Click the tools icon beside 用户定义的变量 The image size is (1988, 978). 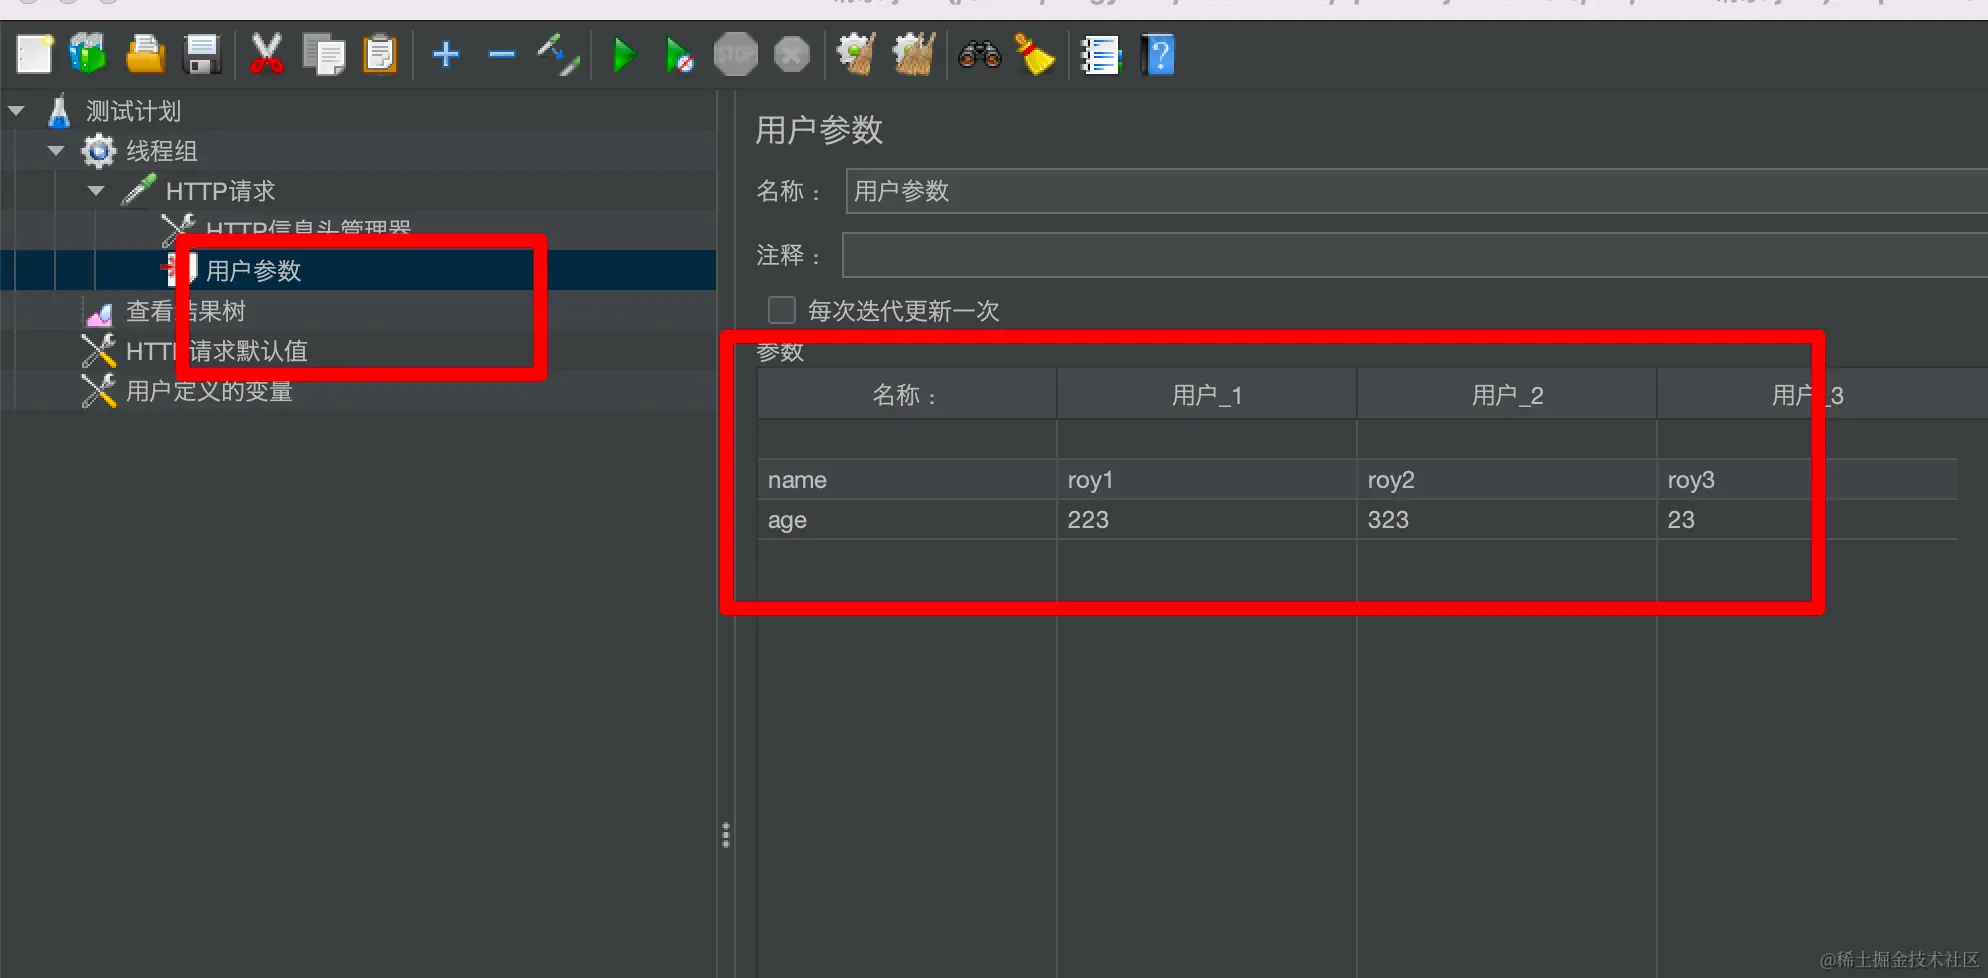tap(98, 391)
